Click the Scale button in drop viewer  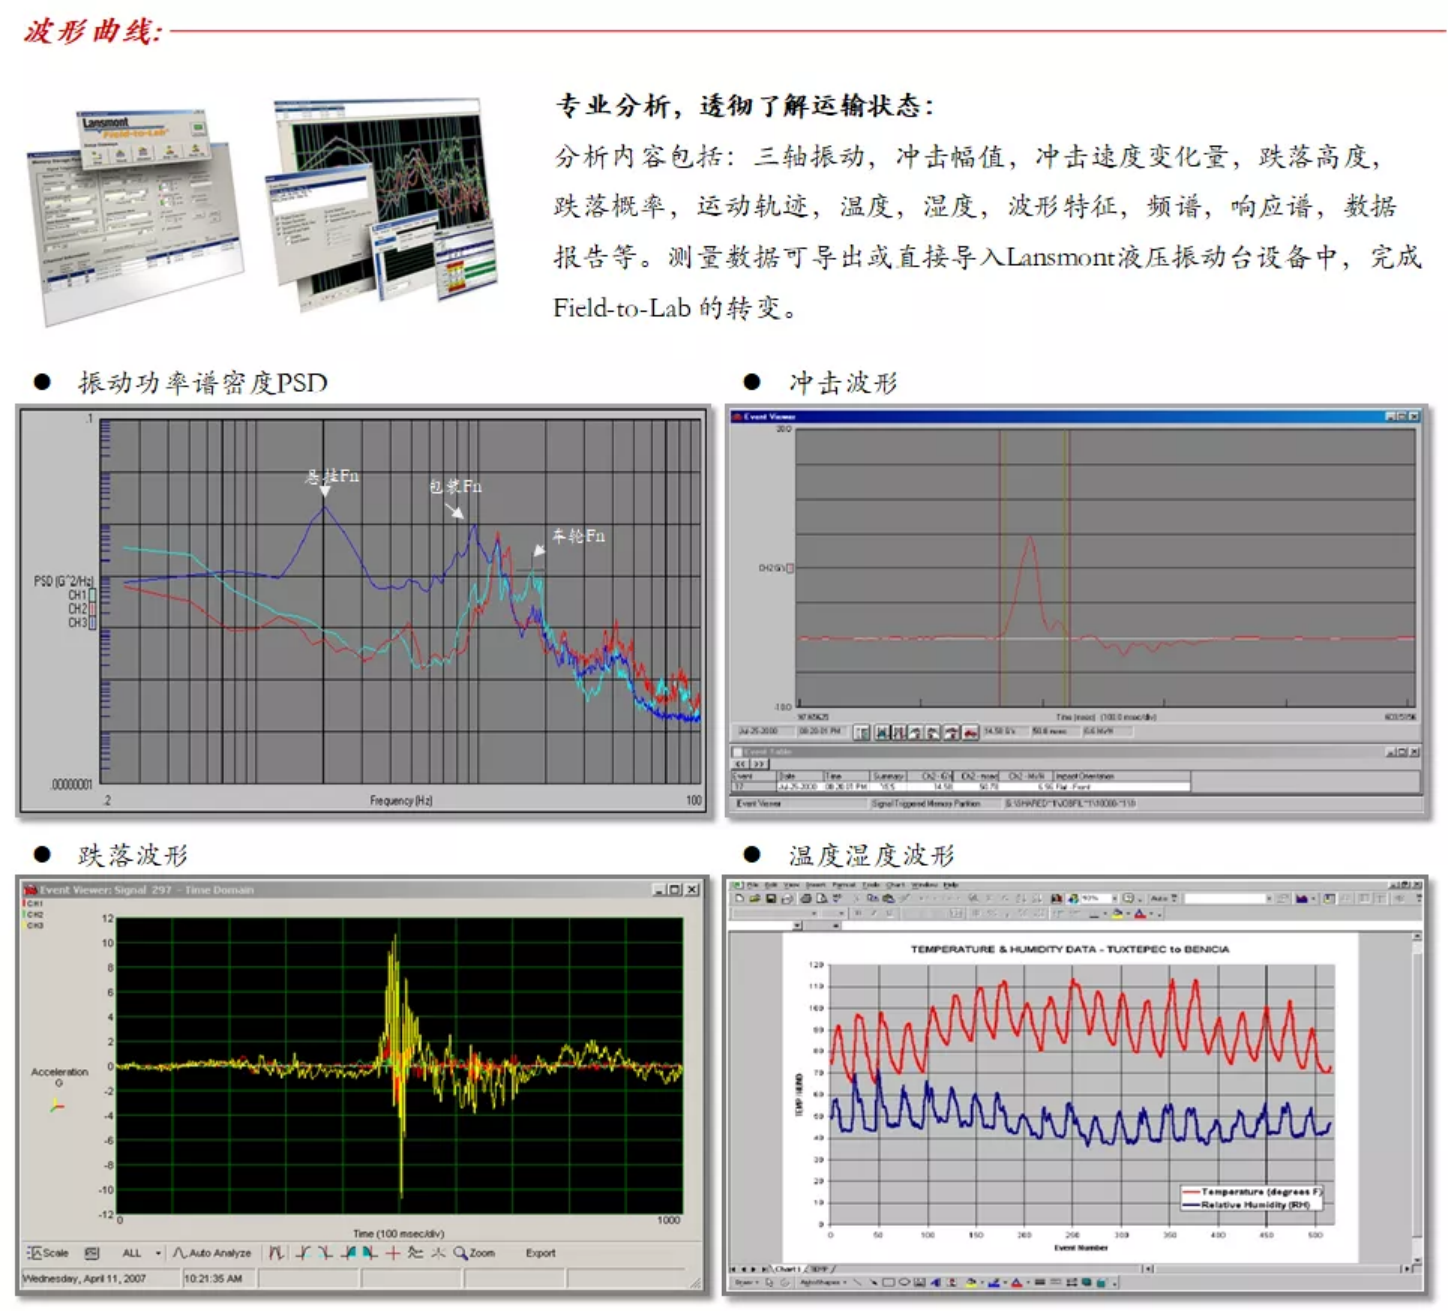(48, 1253)
